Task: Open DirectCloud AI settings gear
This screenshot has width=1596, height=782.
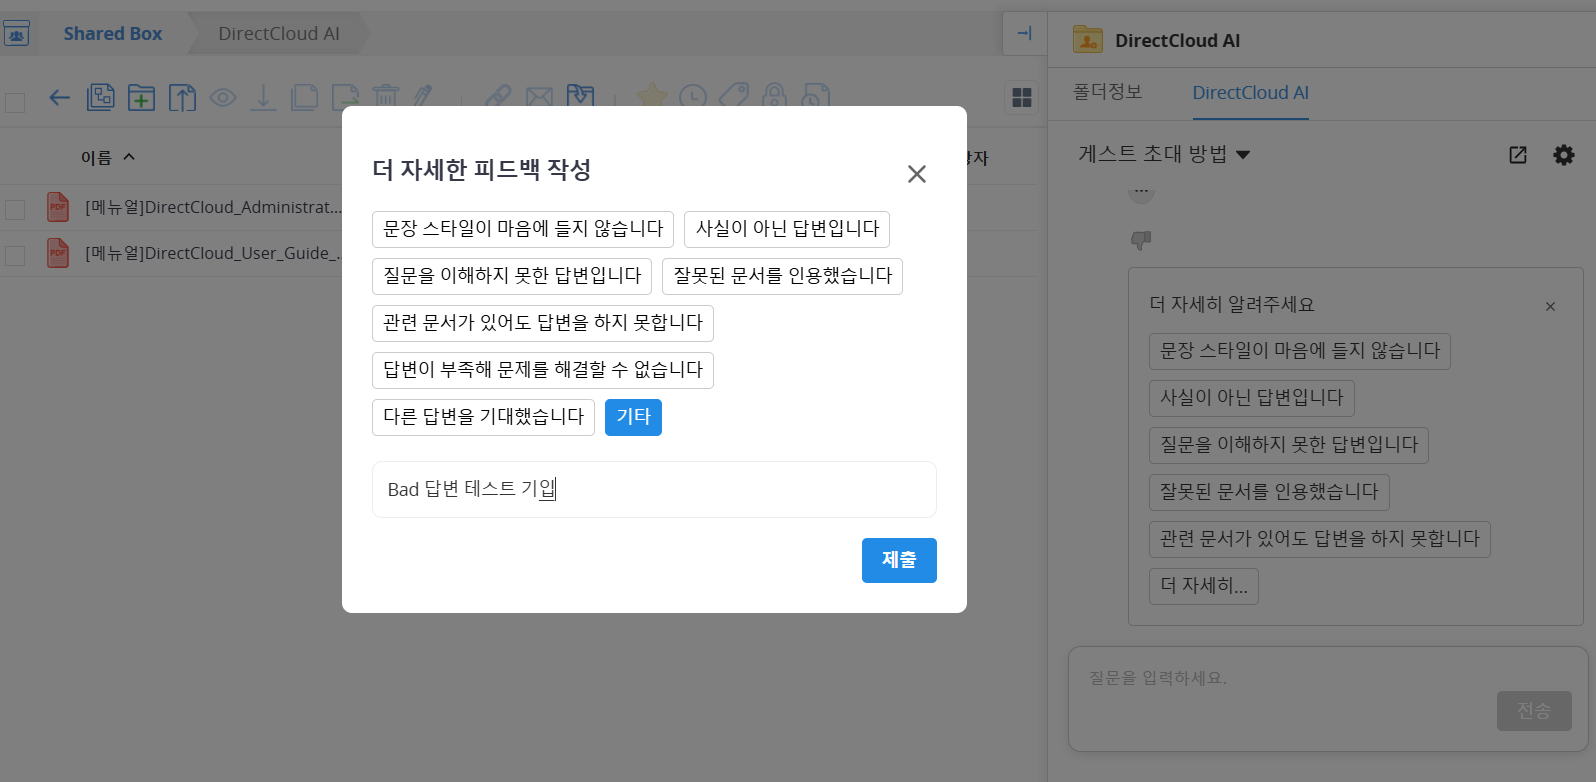Action: [x=1563, y=154]
